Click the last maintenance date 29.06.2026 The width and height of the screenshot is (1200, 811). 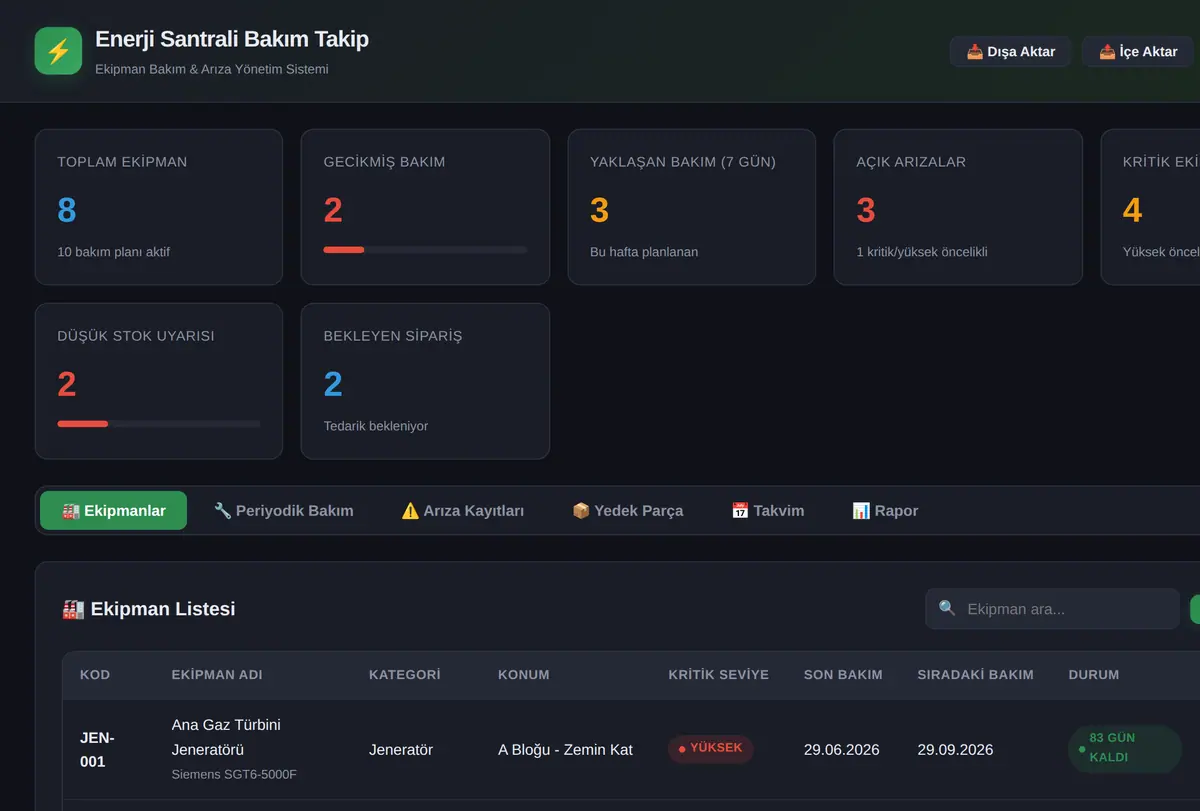(842, 750)
